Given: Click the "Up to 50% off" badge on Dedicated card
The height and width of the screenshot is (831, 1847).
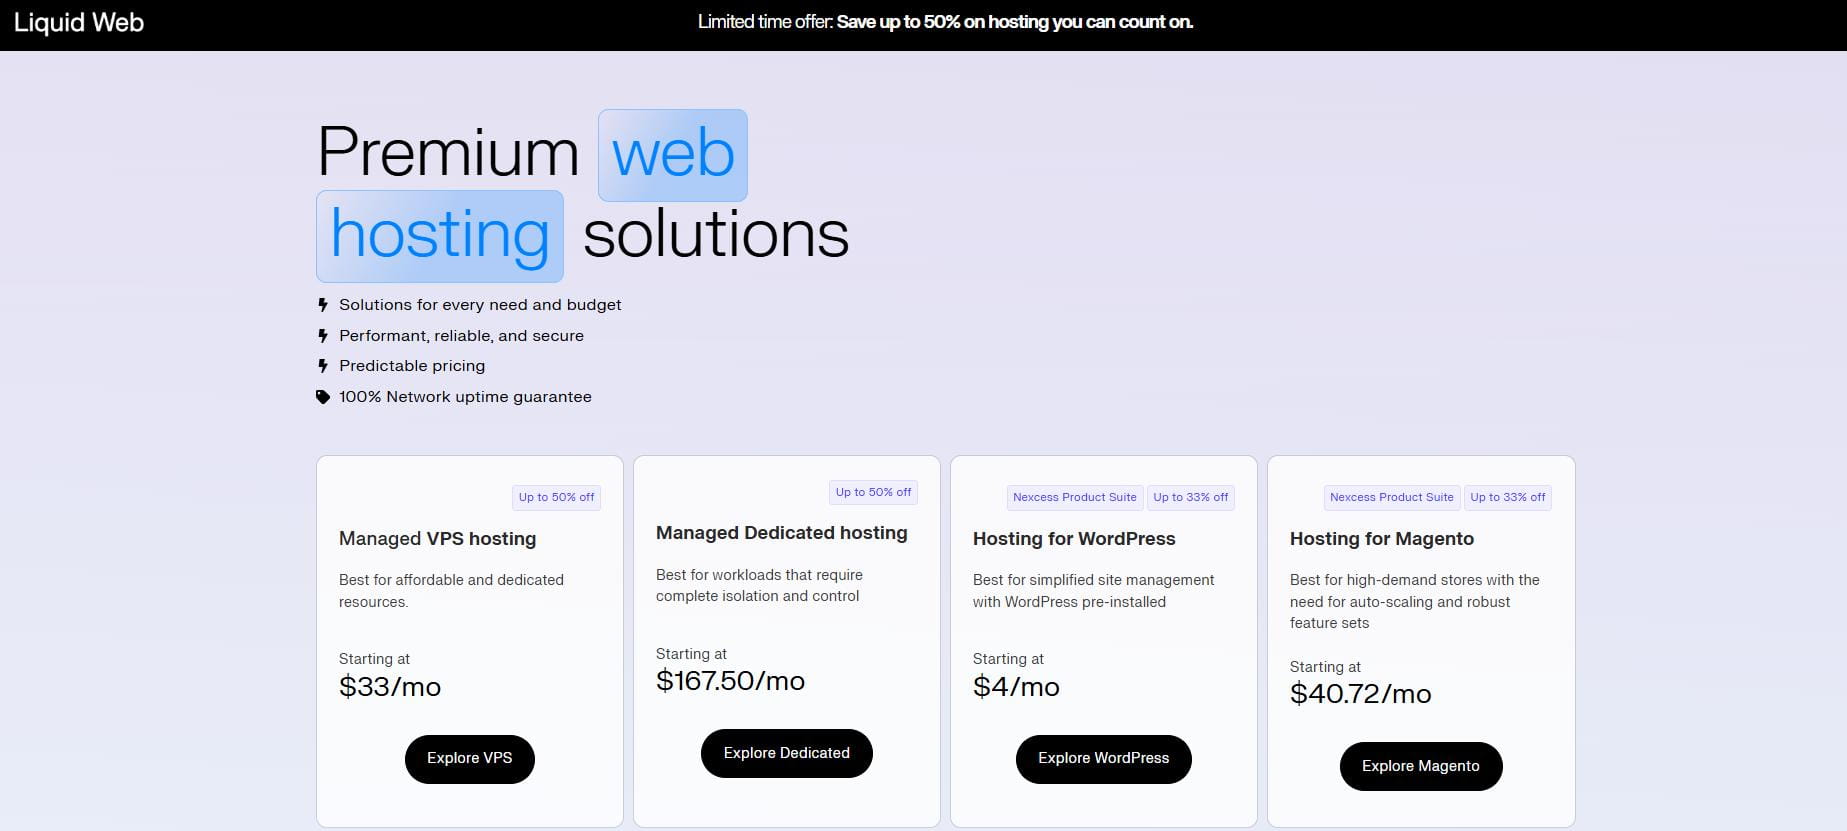Looking at the screenshot, I should point(873,492).
